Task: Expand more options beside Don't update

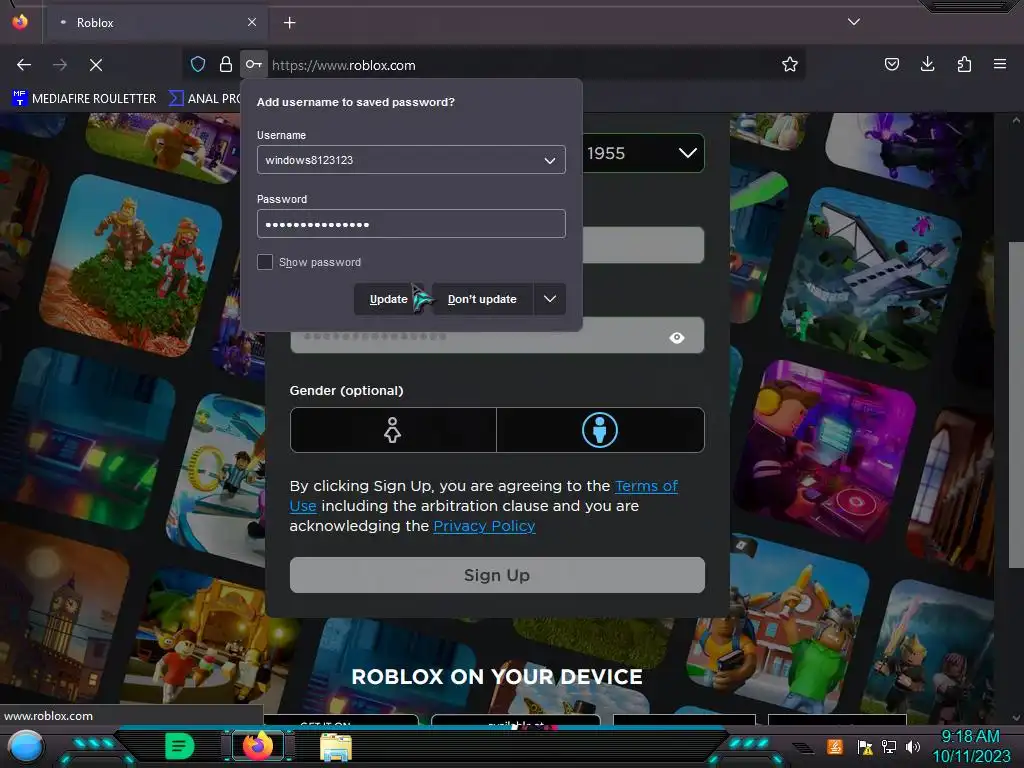Action: click(x=550, y=299)
